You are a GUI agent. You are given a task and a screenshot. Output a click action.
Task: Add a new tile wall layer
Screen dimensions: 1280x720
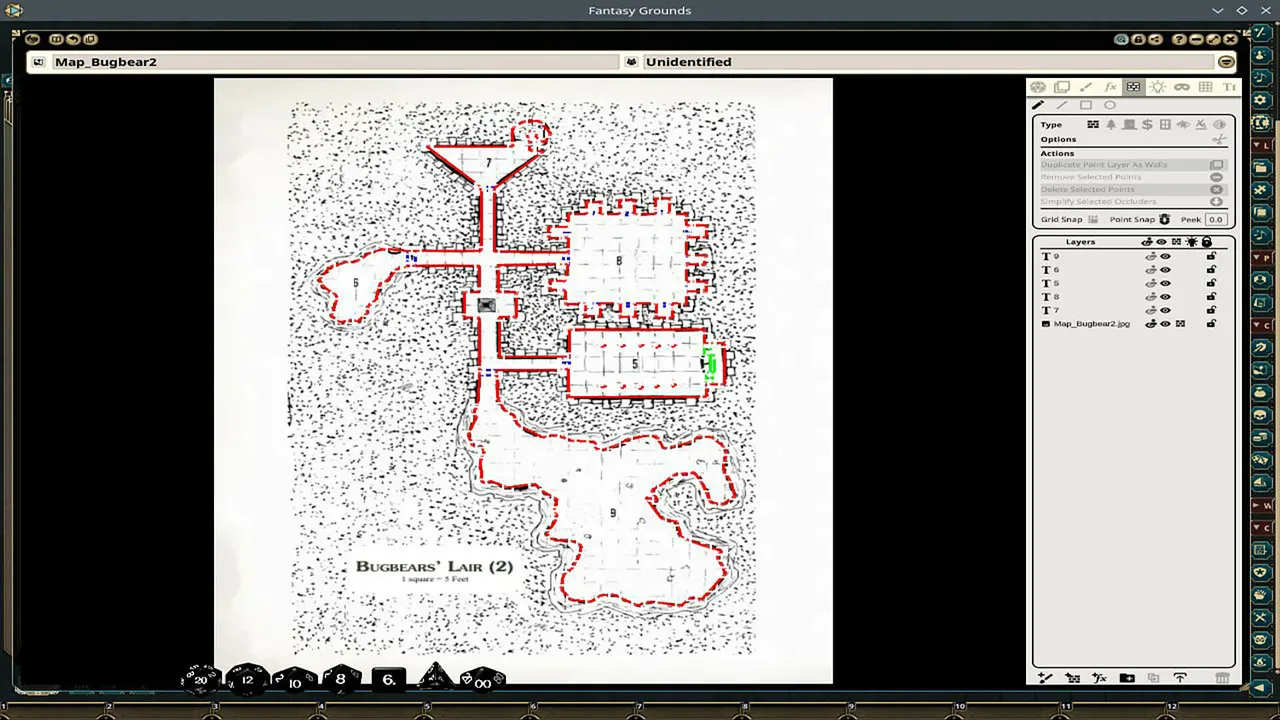click(x=1073, y=678)
